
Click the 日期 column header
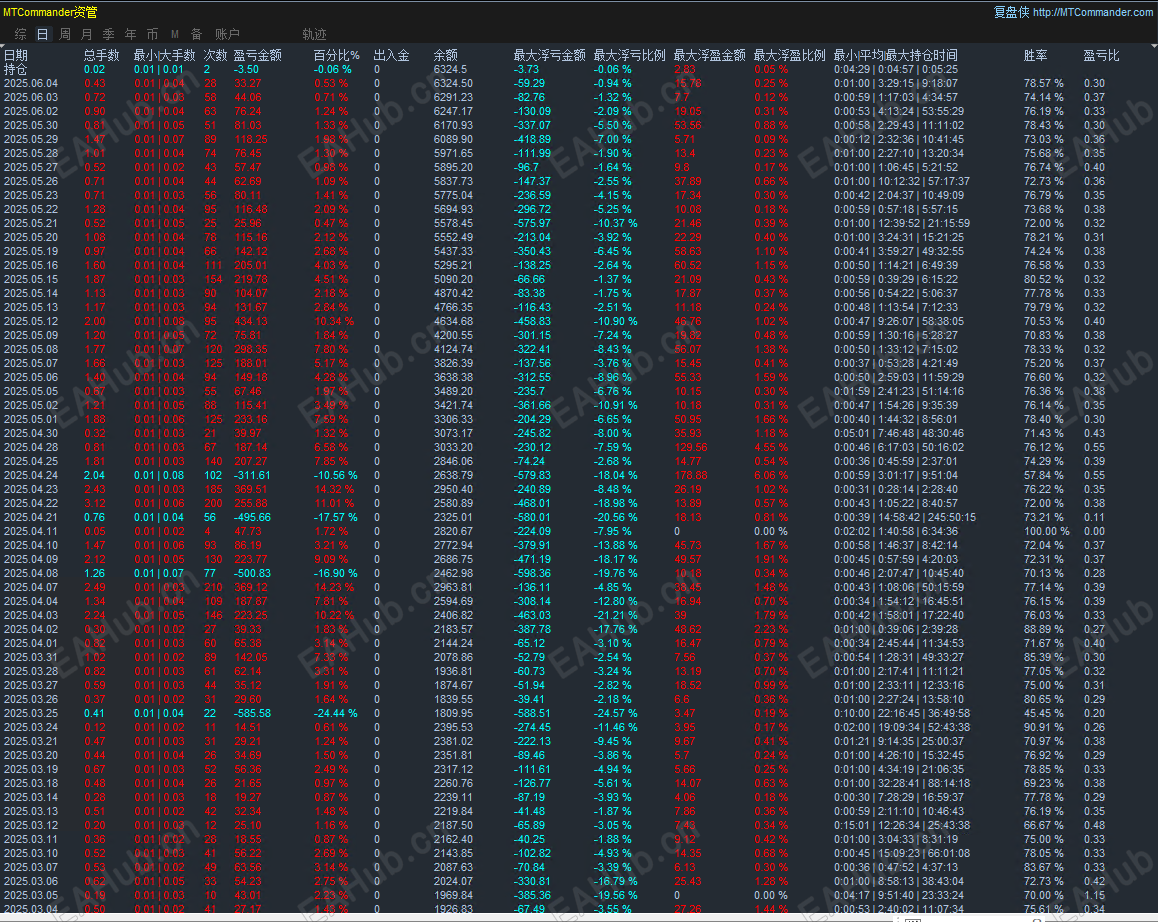click(x=16, y=55)
